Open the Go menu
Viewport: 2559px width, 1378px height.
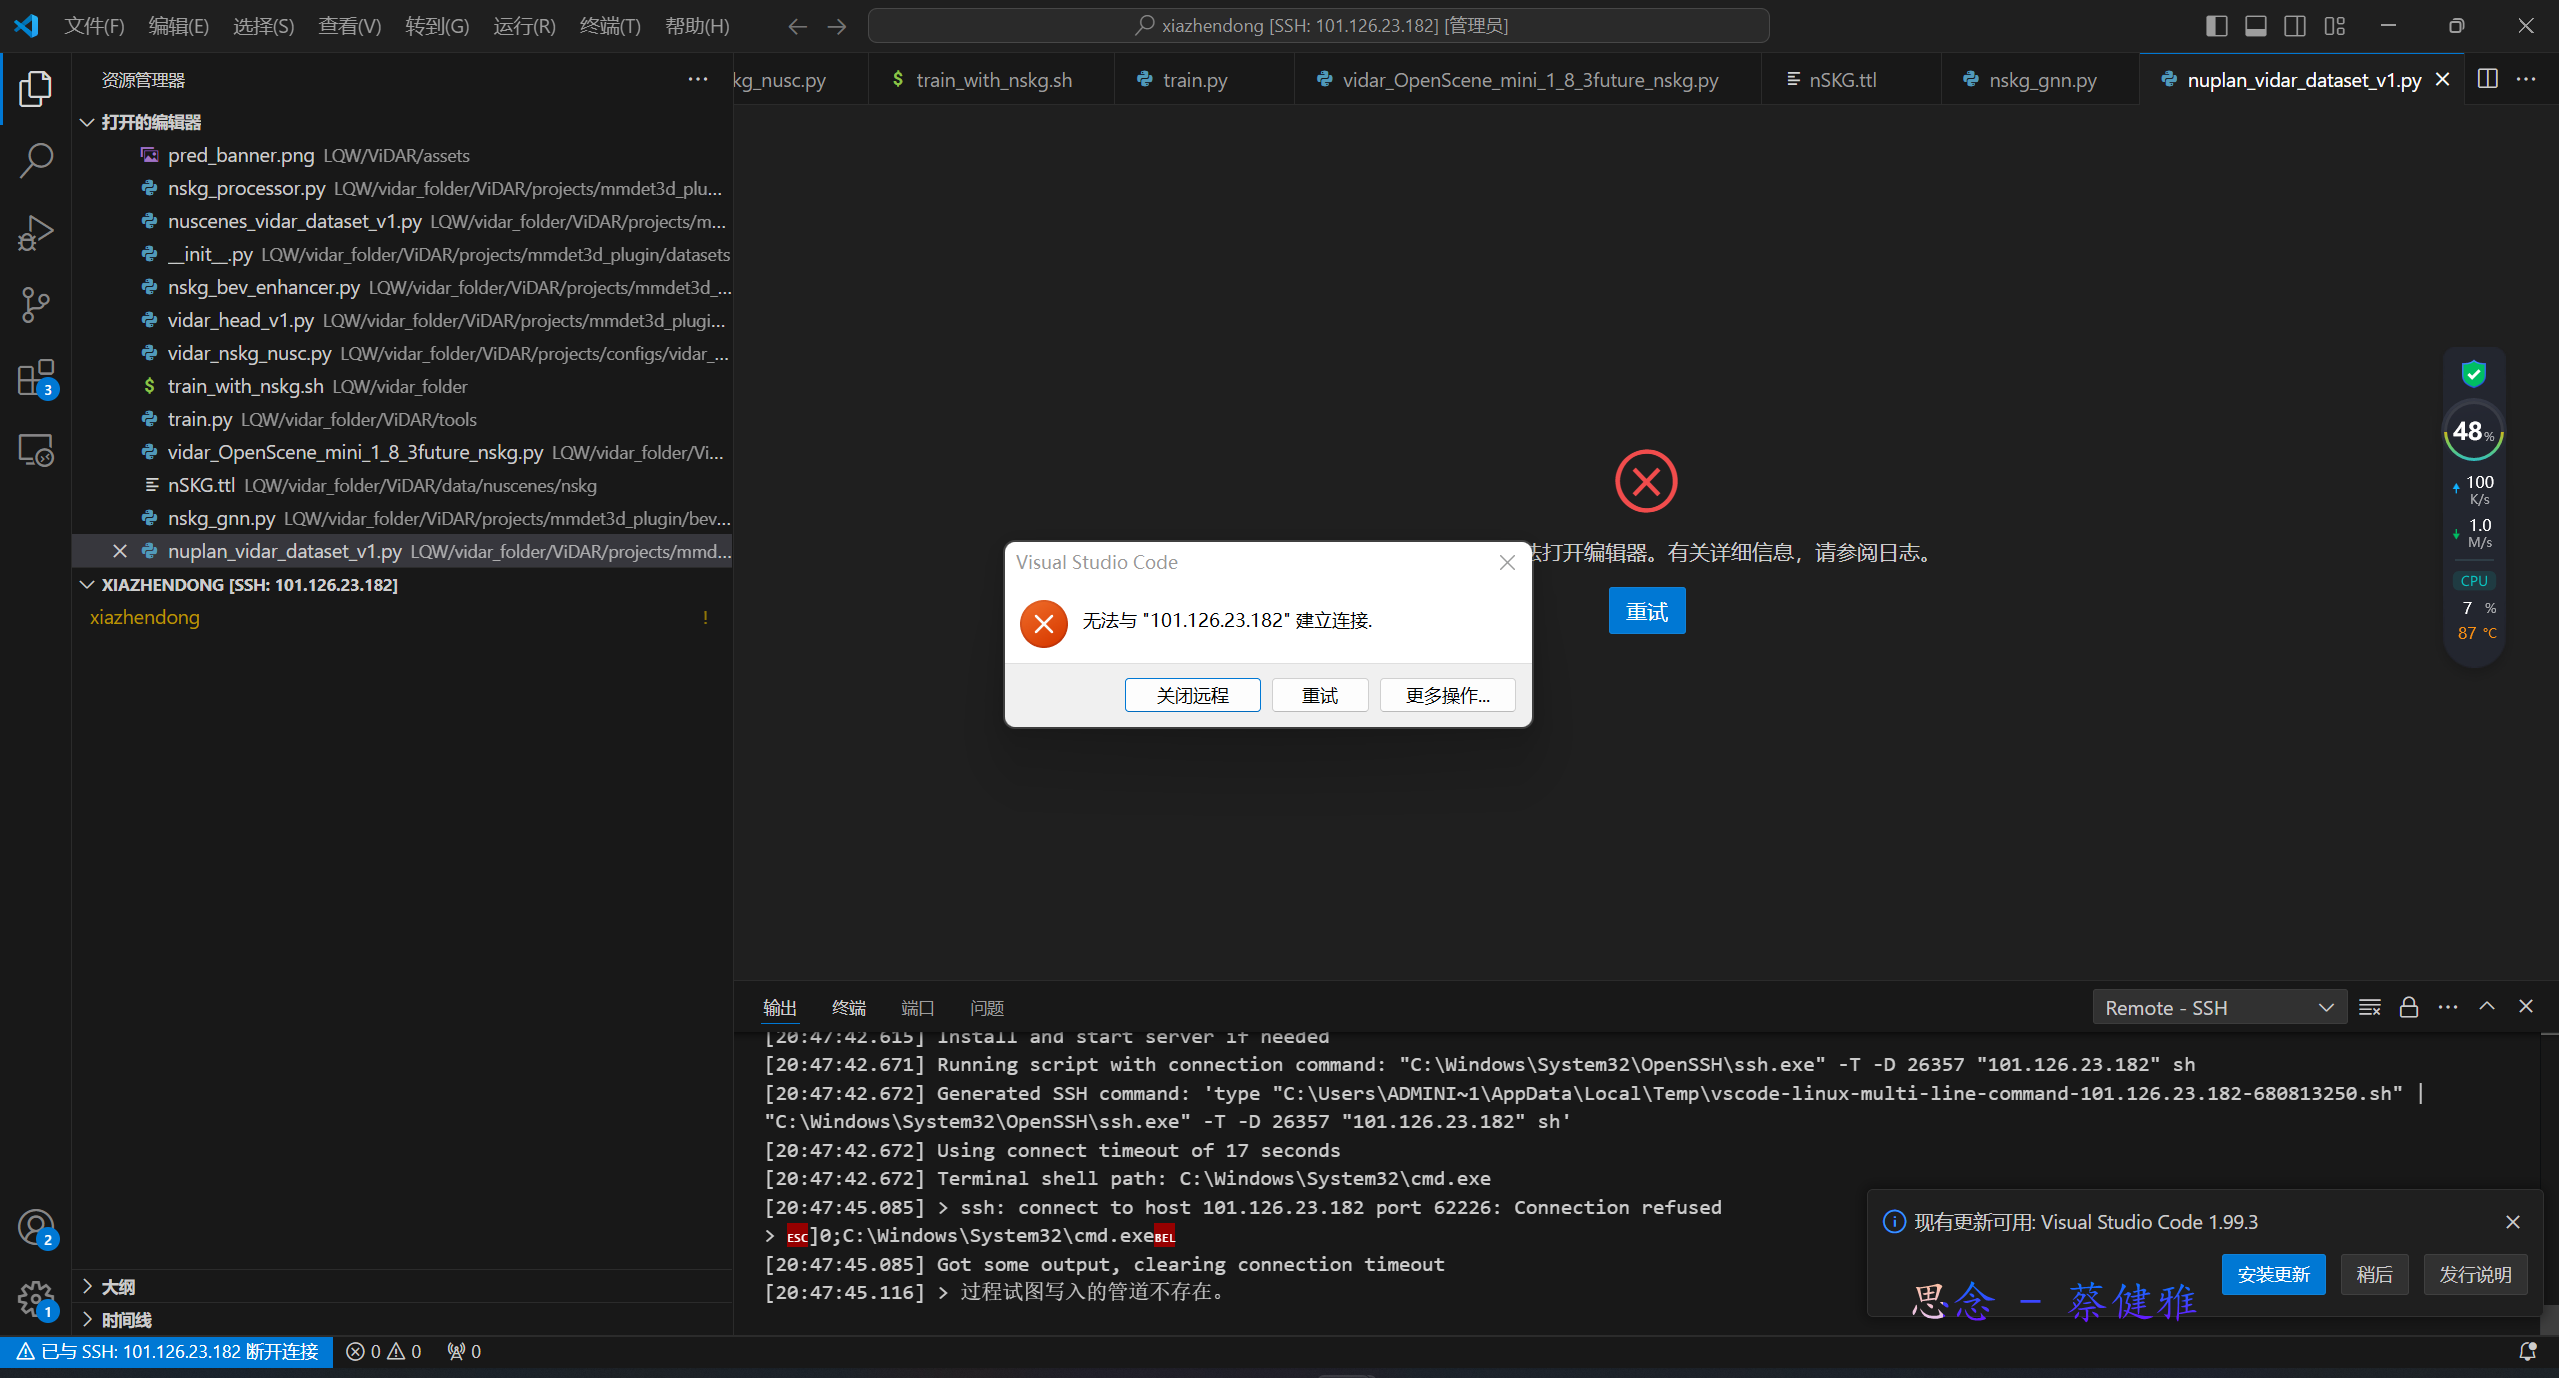(437, 26)
